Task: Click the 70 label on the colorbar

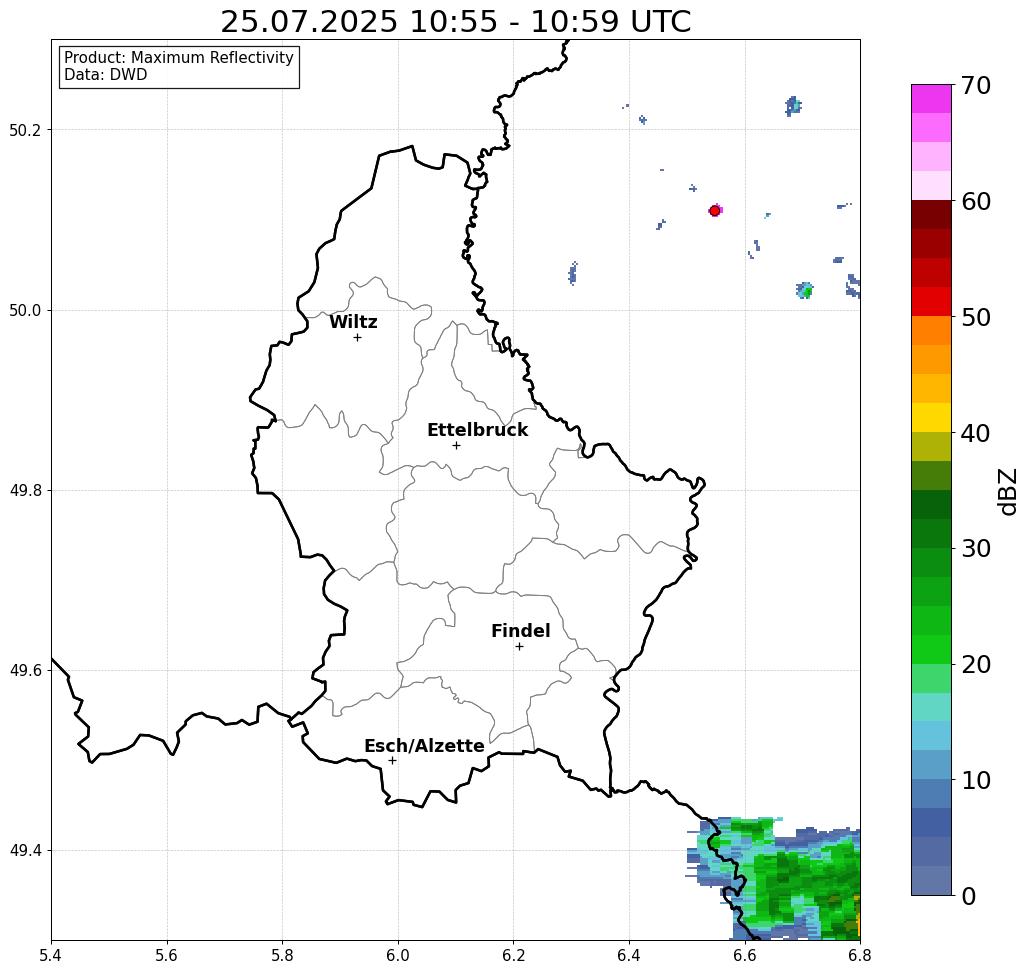Action: click(975, 85)
